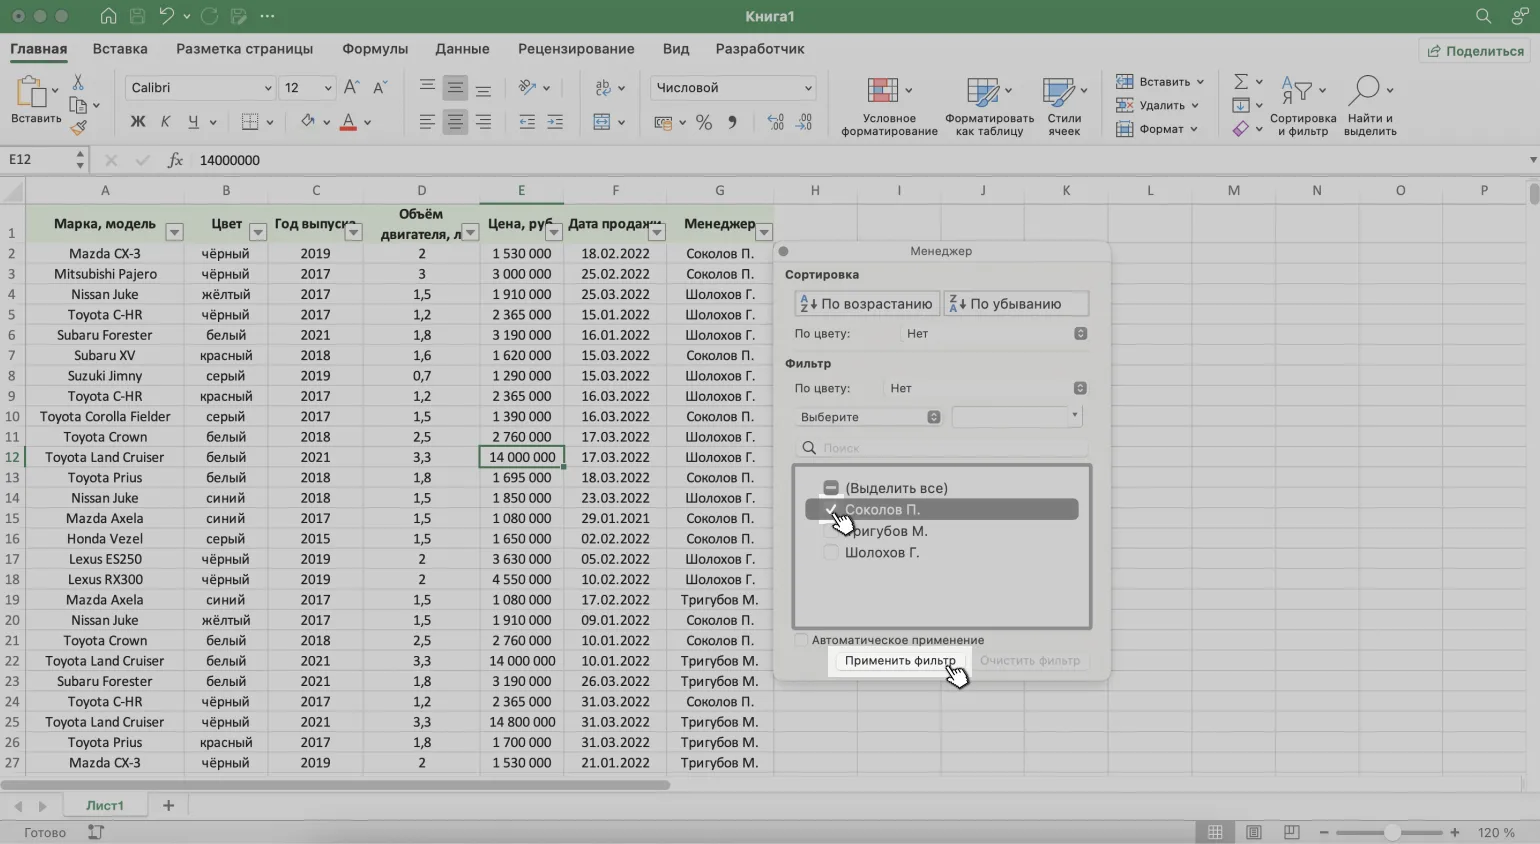The image size is (1540, 844).
Task: Click the AutoSum sigma icon
Action: pos(1241,82)
